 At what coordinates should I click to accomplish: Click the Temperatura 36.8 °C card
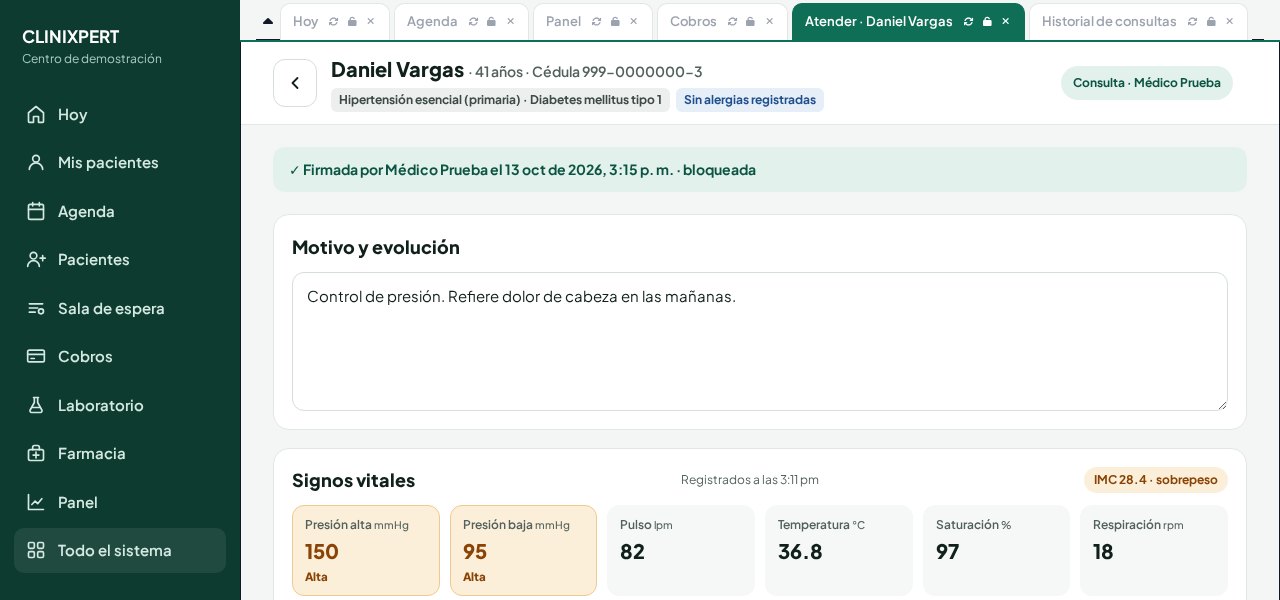[x=839, y=550]
